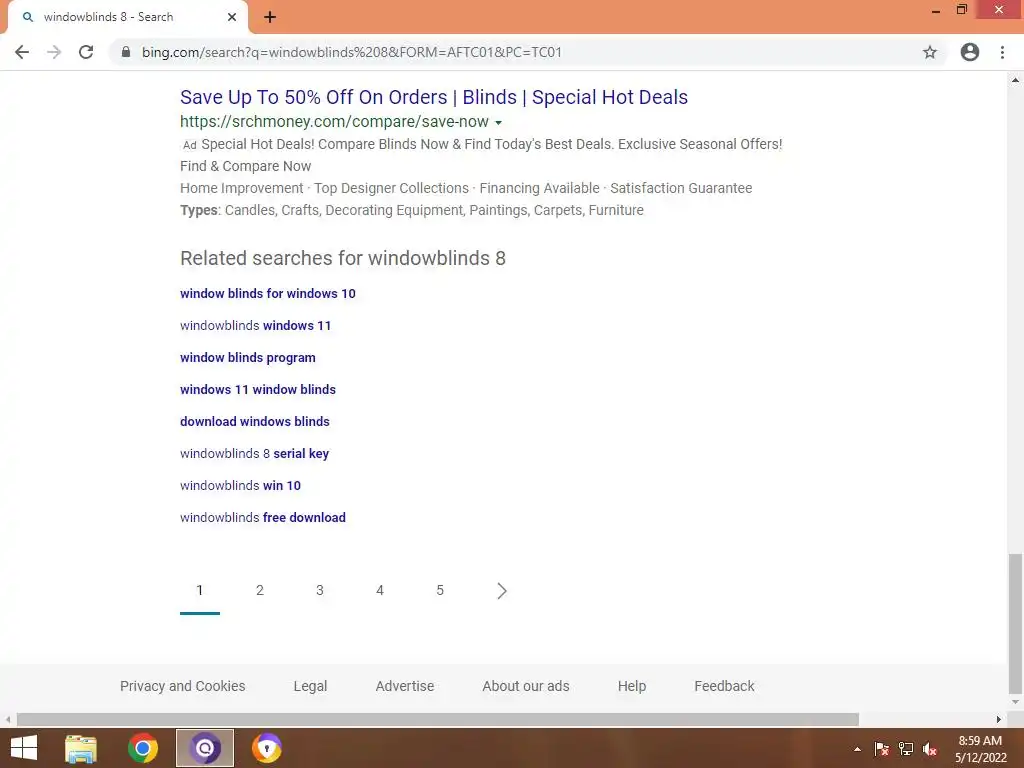Click the srchmoney.com/compare/save-now URL
This screenshot has height=768, width=1024.
334,121
